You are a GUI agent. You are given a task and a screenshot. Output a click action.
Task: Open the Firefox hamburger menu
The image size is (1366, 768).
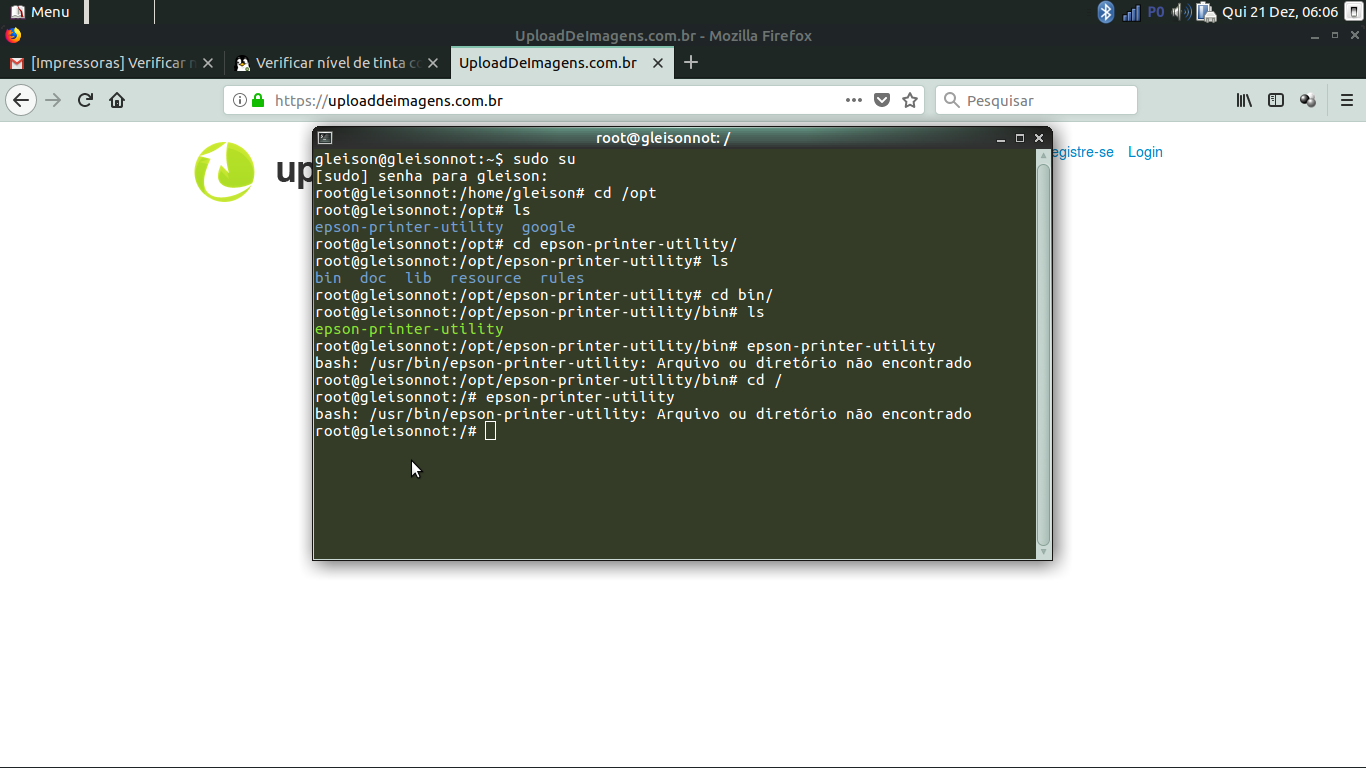coord(1346,100)
